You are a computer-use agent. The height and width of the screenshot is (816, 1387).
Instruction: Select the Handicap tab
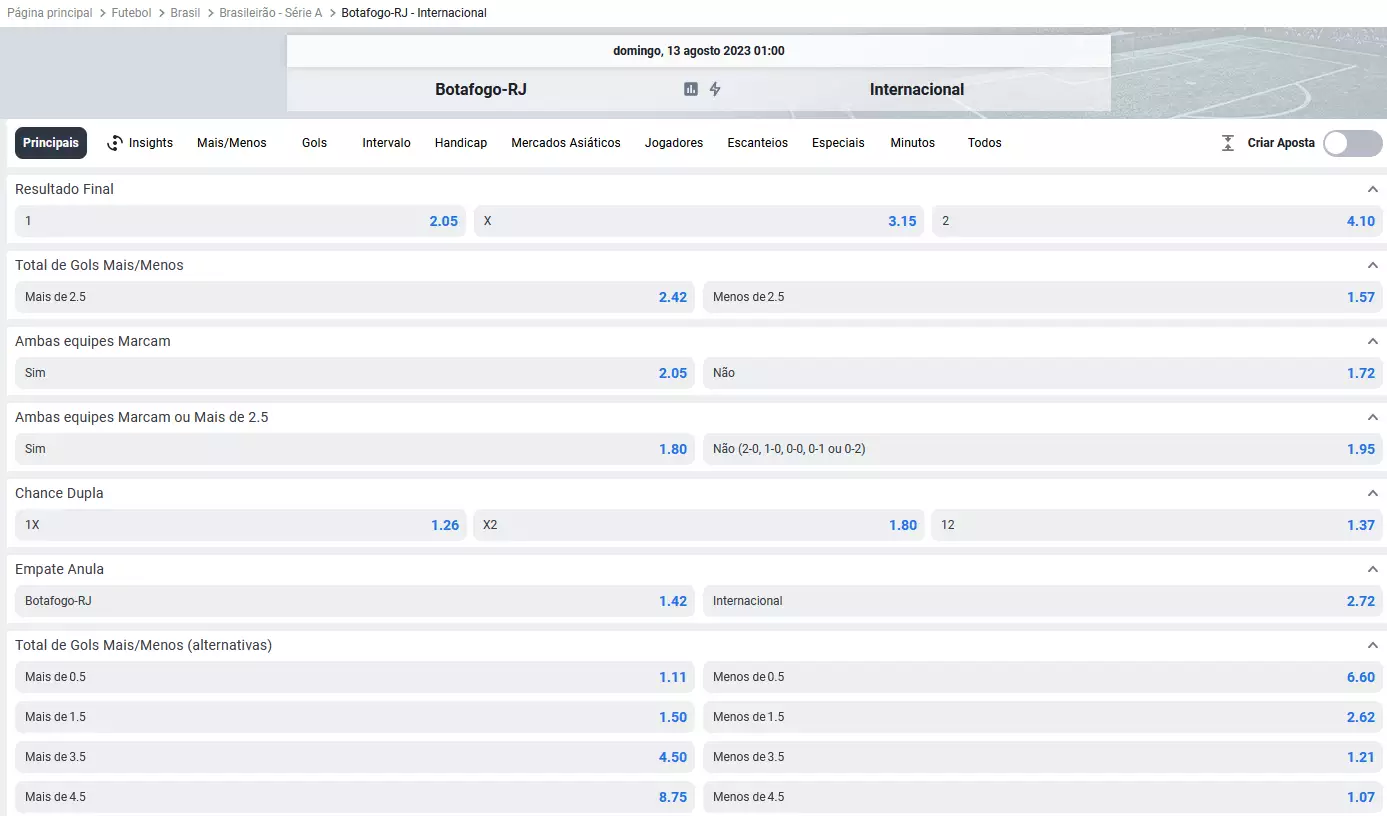[x=460, y=143]
